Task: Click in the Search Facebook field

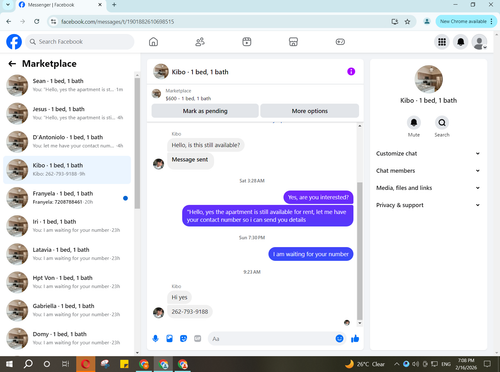Action: 80,42
